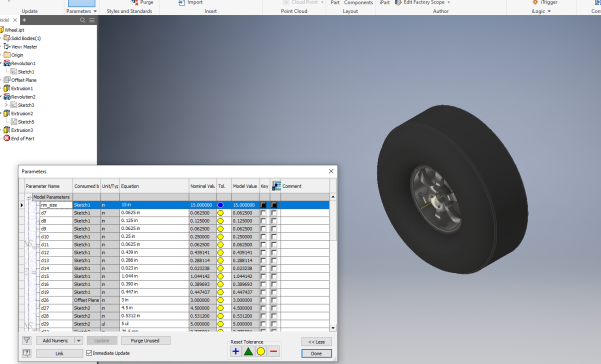Collapse the Revolution1 node in browser

click(x=1, y=63)
